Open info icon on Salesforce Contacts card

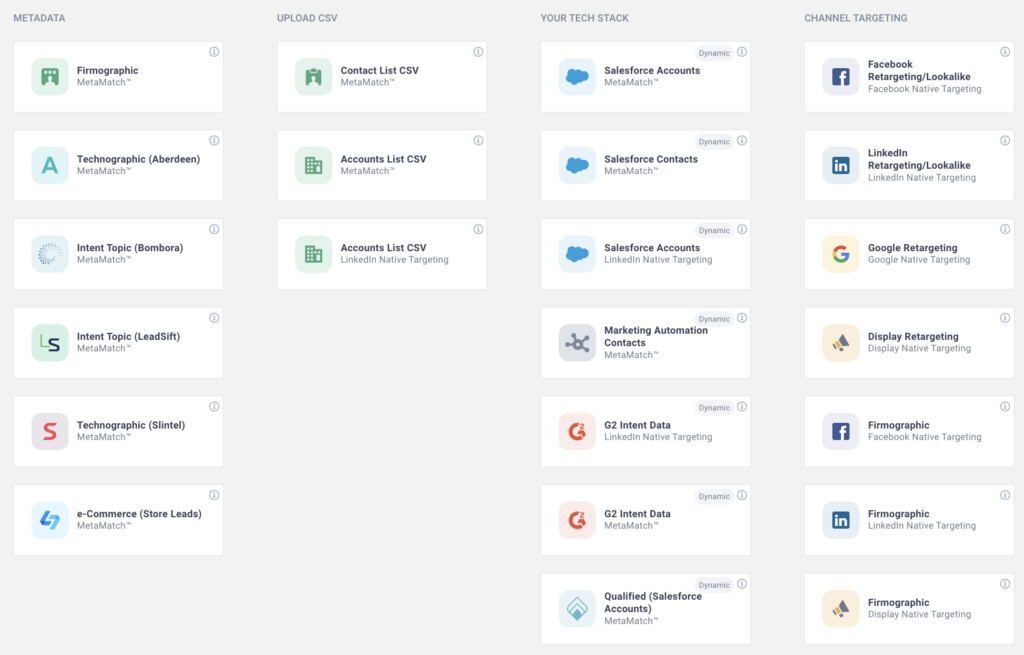(x=742, y=140)
